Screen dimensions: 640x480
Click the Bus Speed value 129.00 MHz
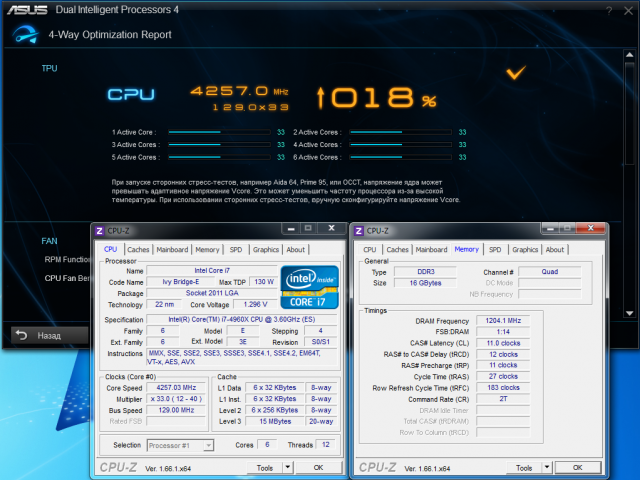176,410
